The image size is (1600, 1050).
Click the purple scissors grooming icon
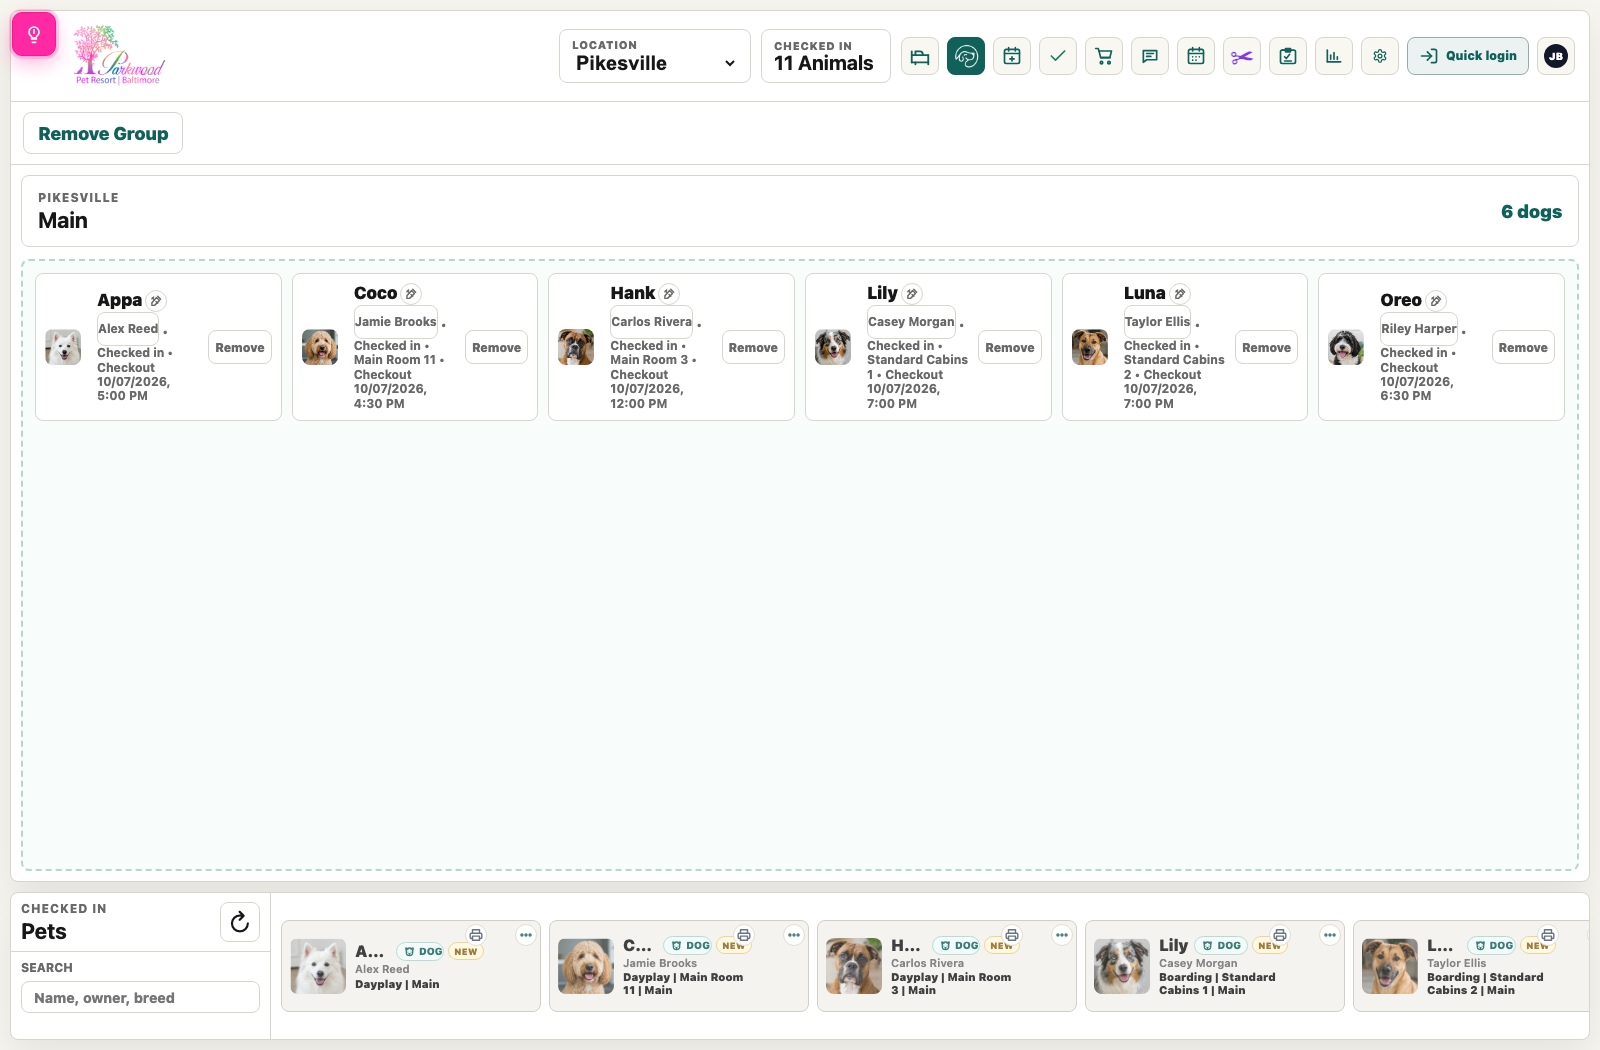click(1242, 56)
